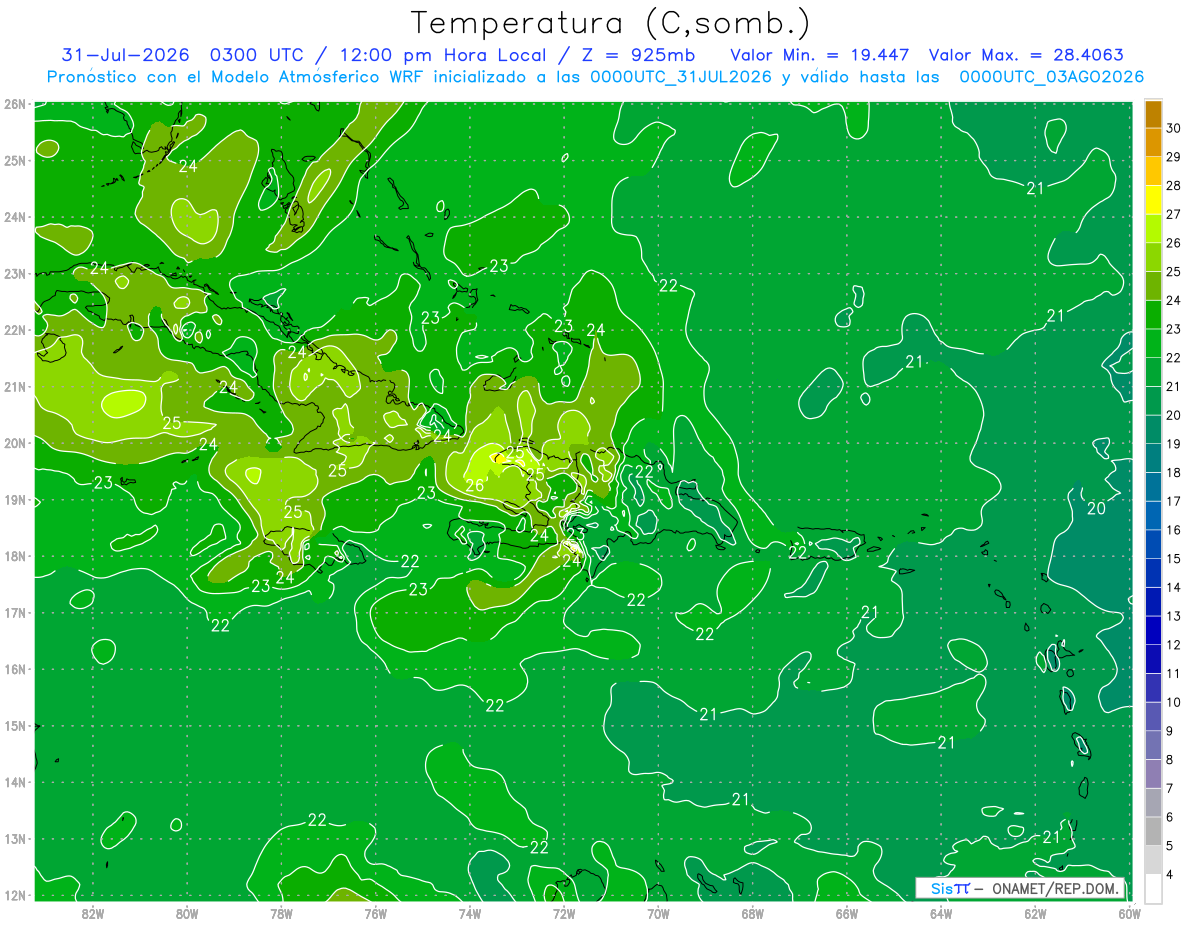Click the '15N' latitude axis label

point(16,725)
